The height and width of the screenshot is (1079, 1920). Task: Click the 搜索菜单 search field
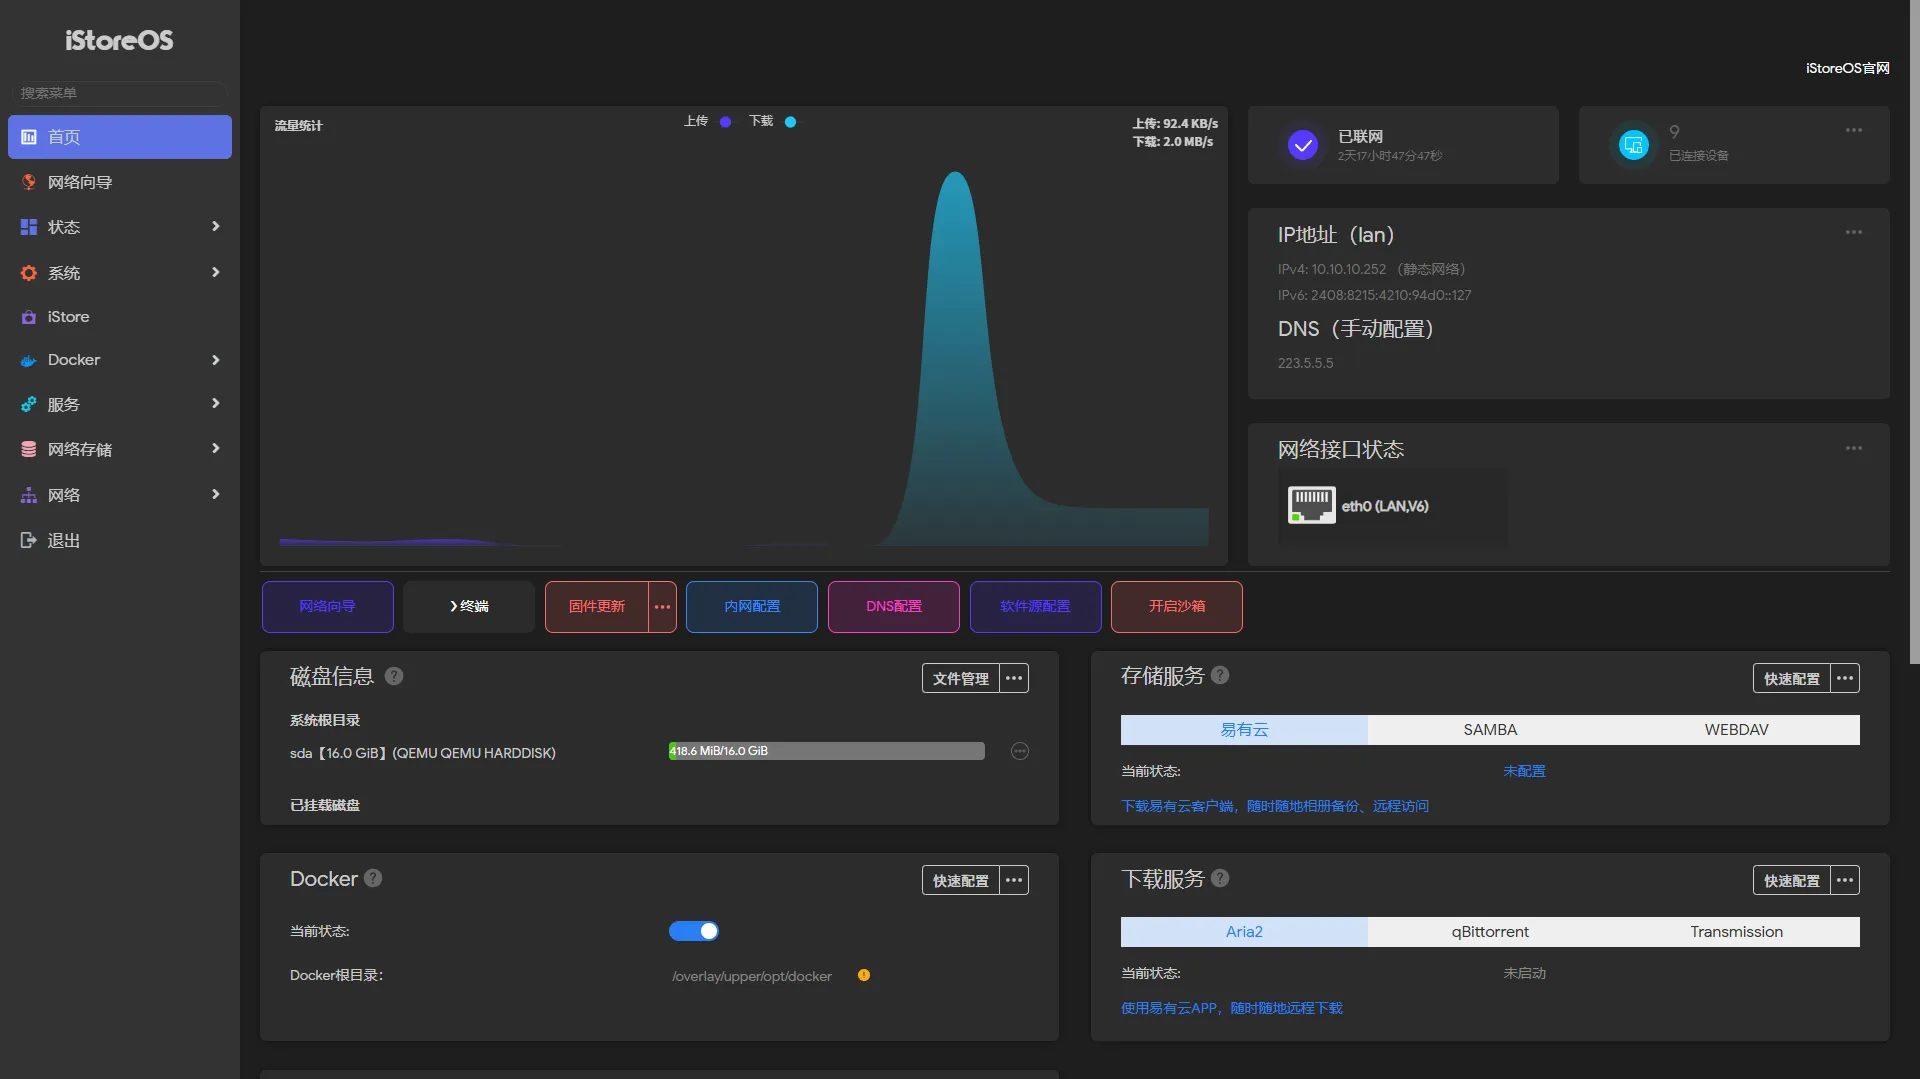pos(119,93)
